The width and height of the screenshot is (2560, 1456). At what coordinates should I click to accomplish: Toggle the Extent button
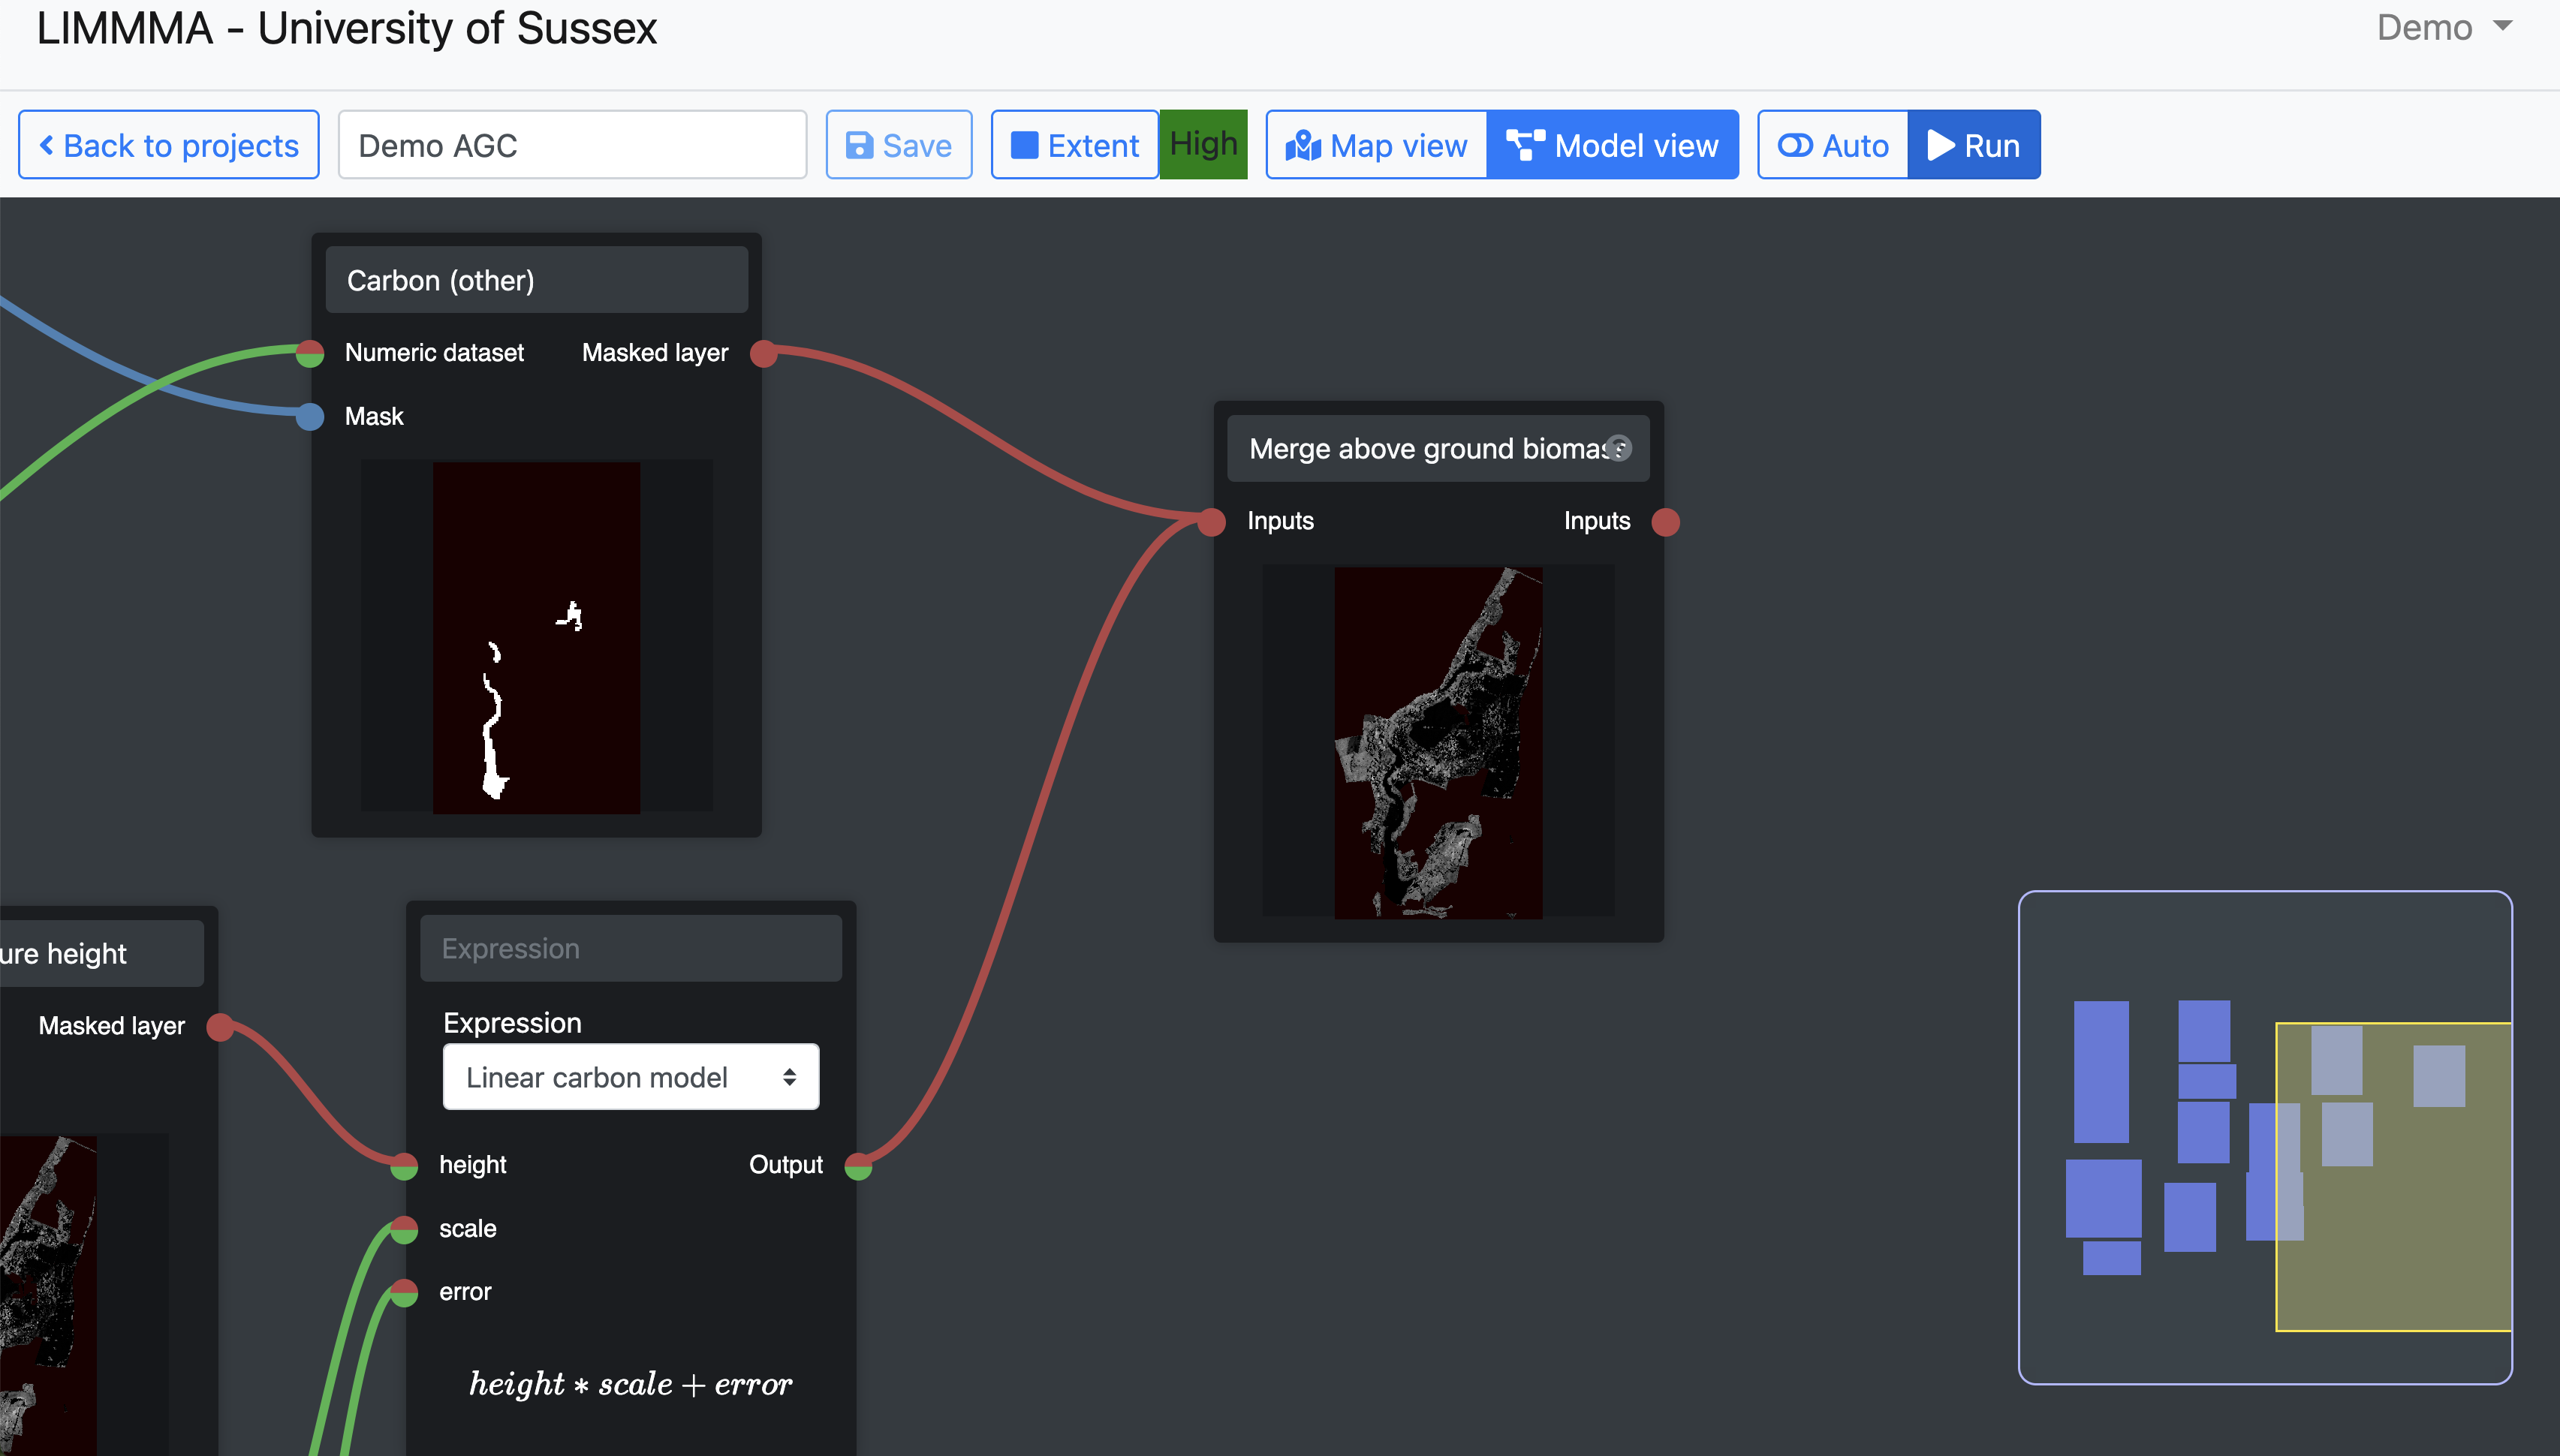[1074, 145]
